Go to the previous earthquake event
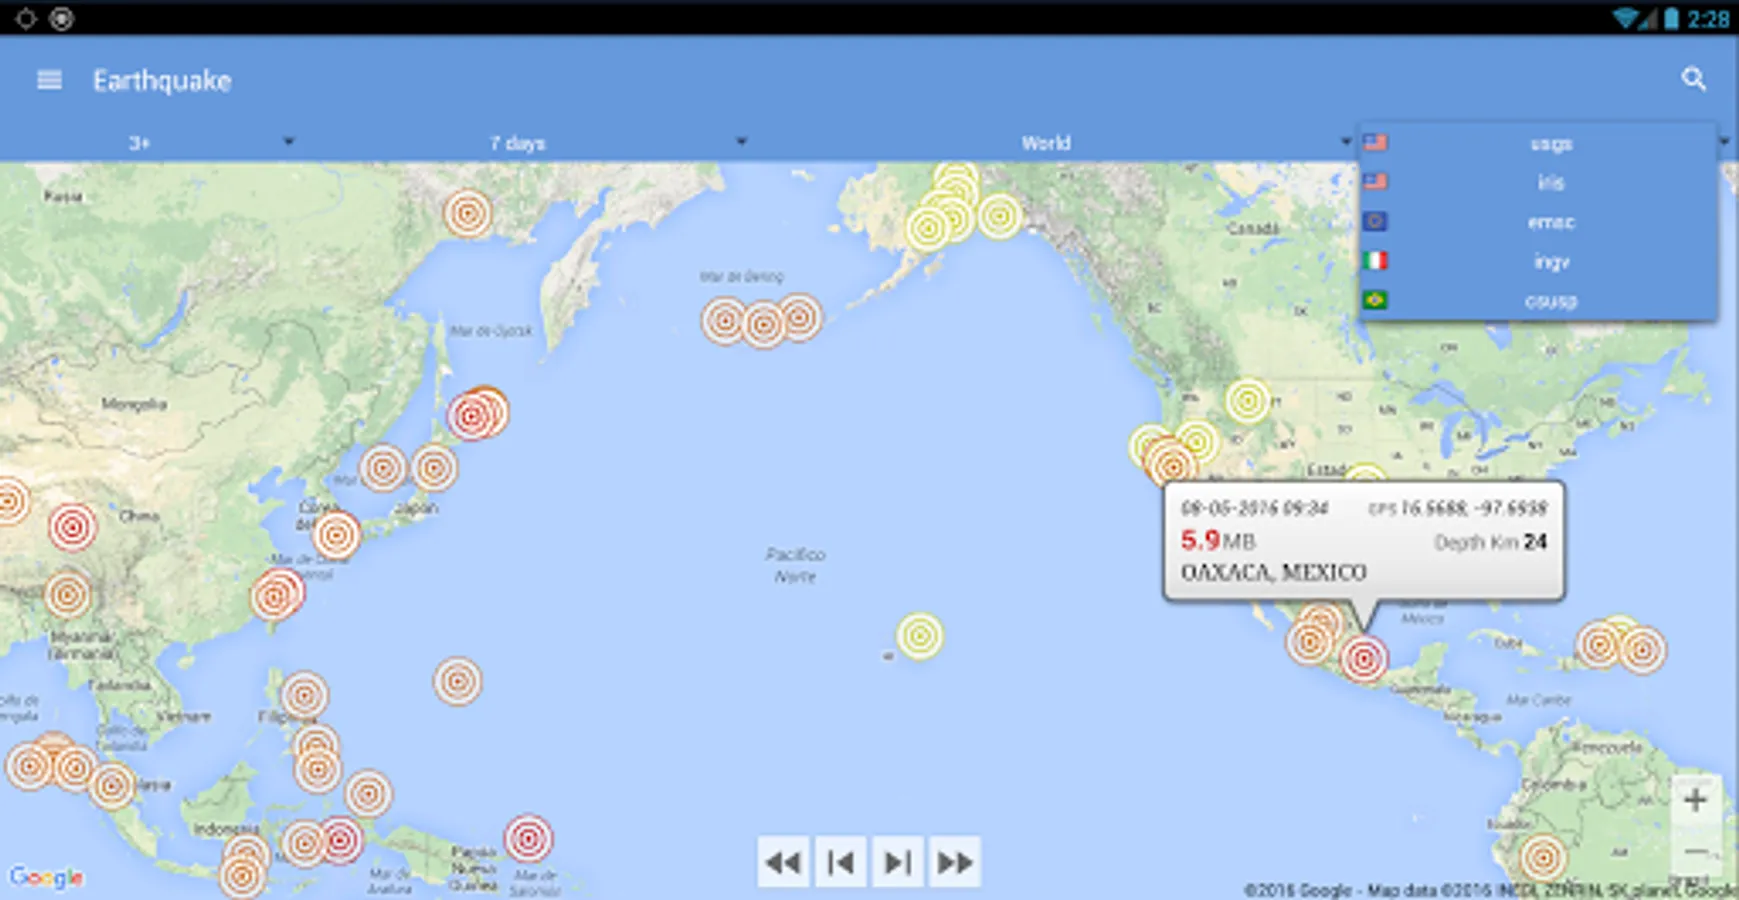 [x=841, y=862]
